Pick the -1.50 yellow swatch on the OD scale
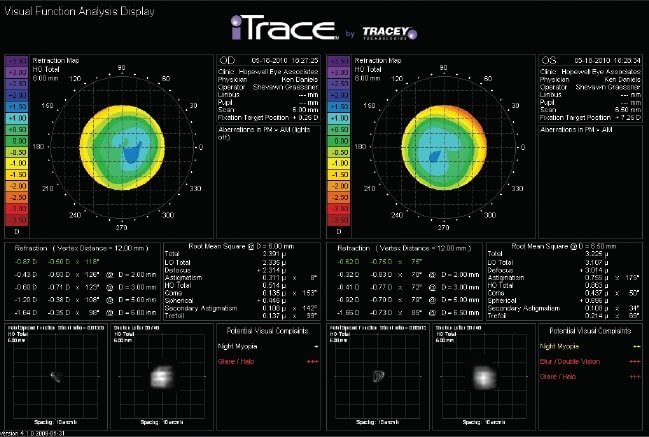 [16, 175]
